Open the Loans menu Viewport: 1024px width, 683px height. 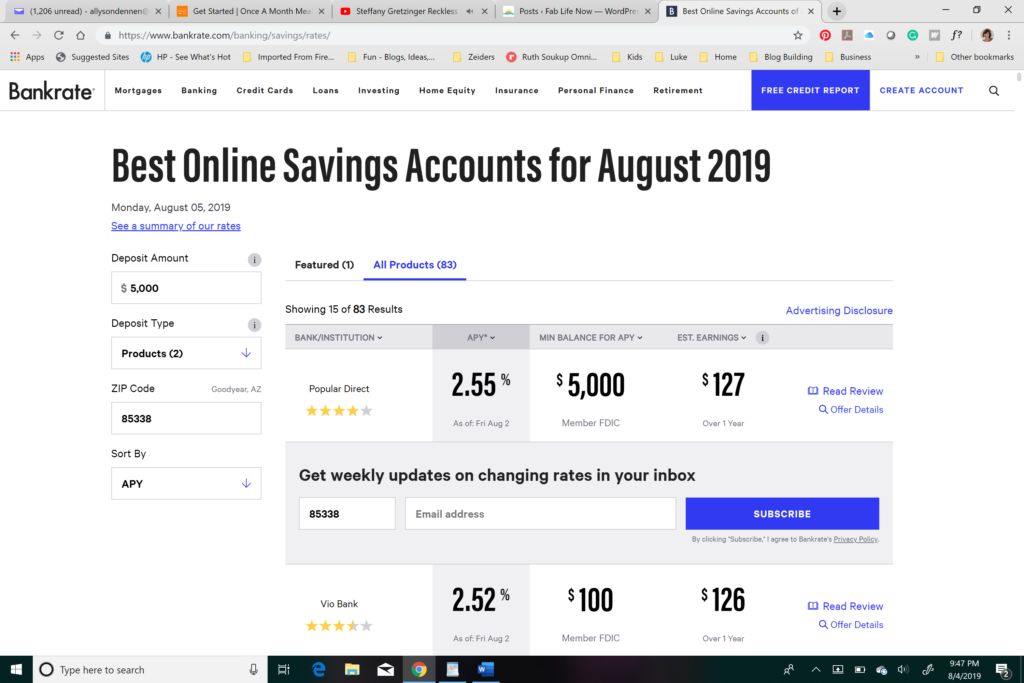click(x=325, y=91)
